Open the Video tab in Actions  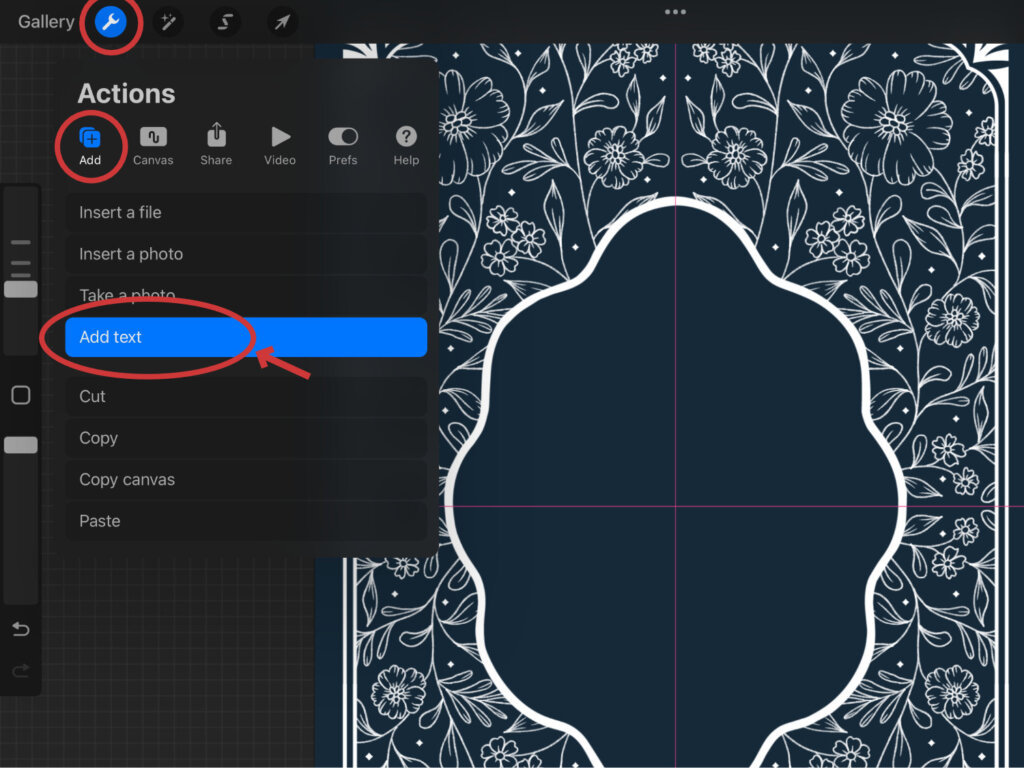point(280,145)
